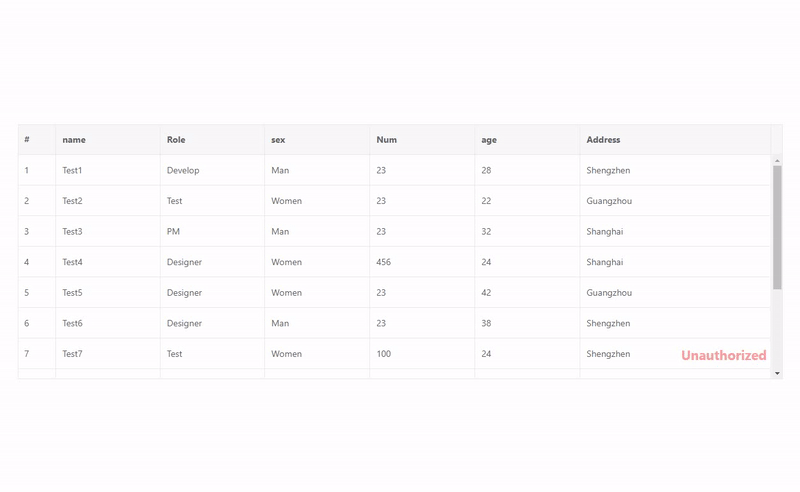The height and width of the screenshot is (492, 800).
Task: Click the scrollbar down arrow
Action: (x=777, y=373)
